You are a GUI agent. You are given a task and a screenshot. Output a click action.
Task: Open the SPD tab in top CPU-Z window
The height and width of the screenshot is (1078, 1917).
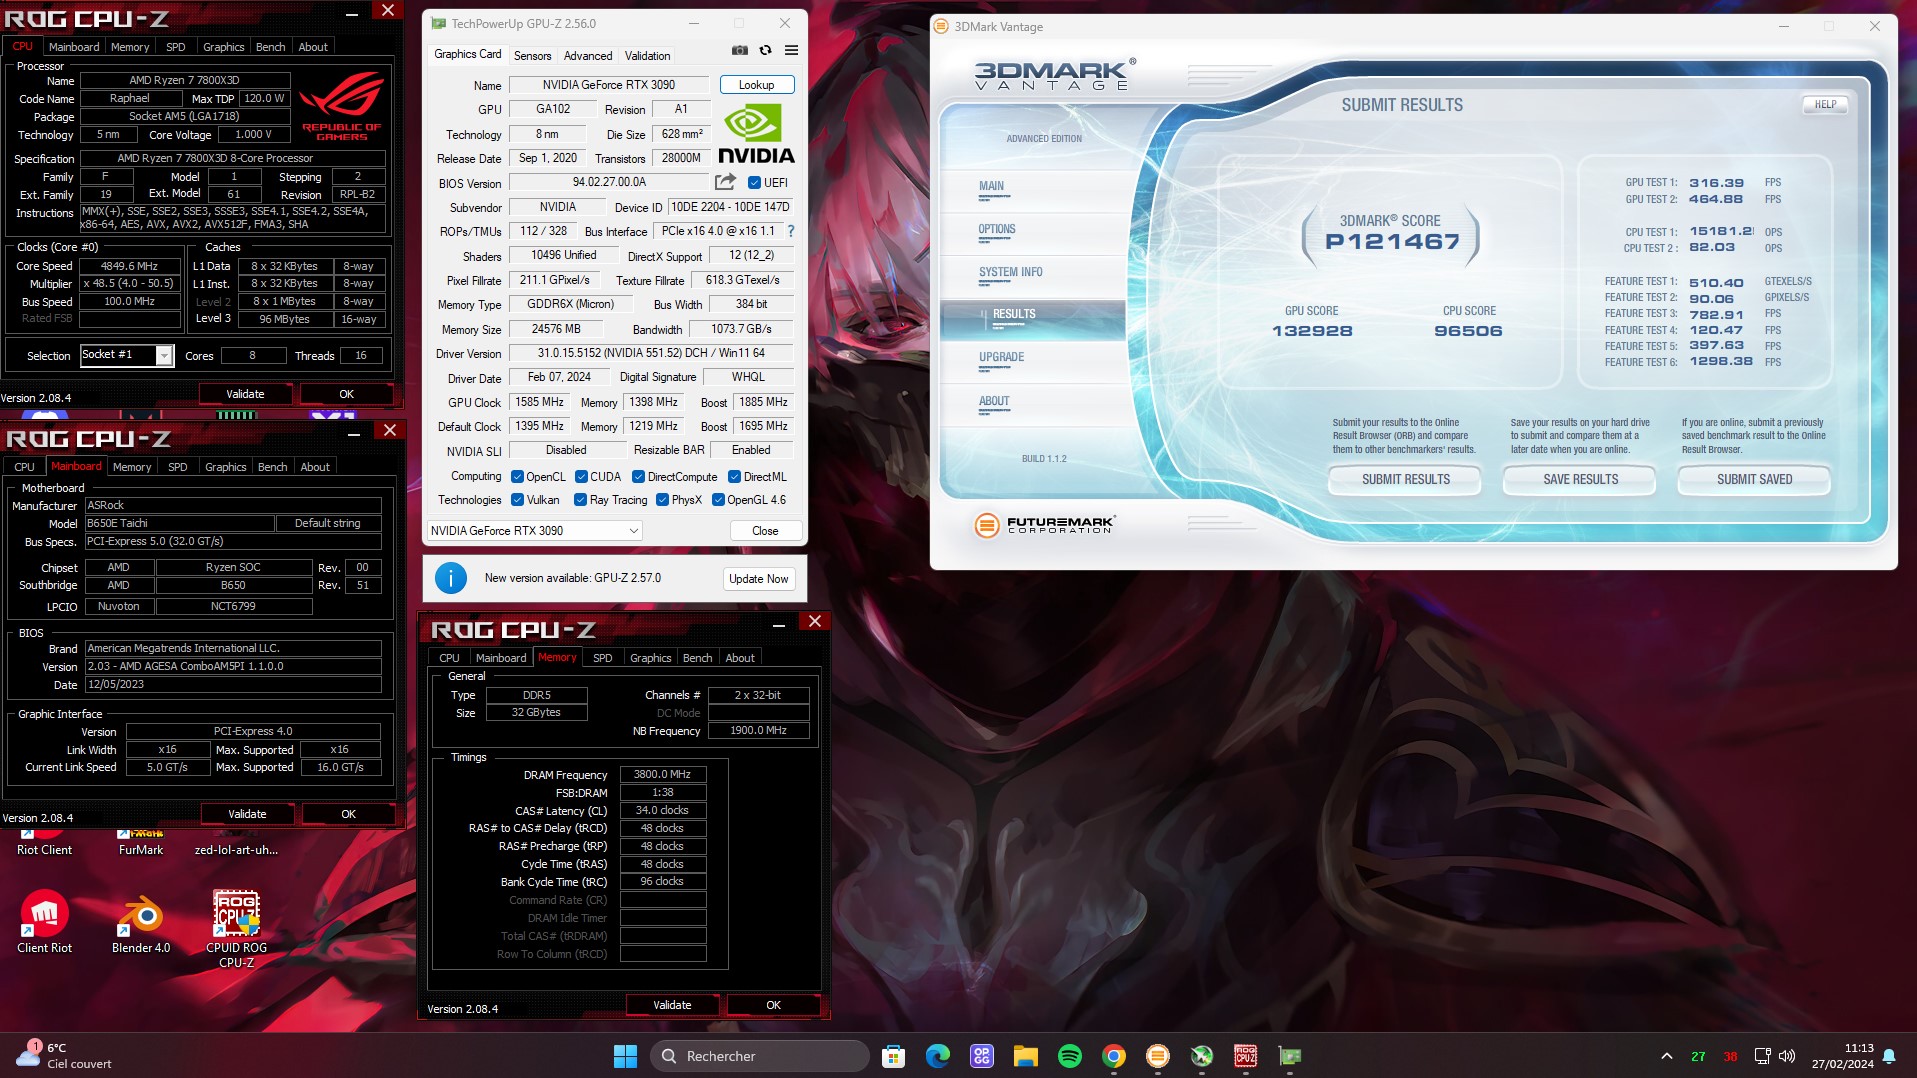point(175,47)
